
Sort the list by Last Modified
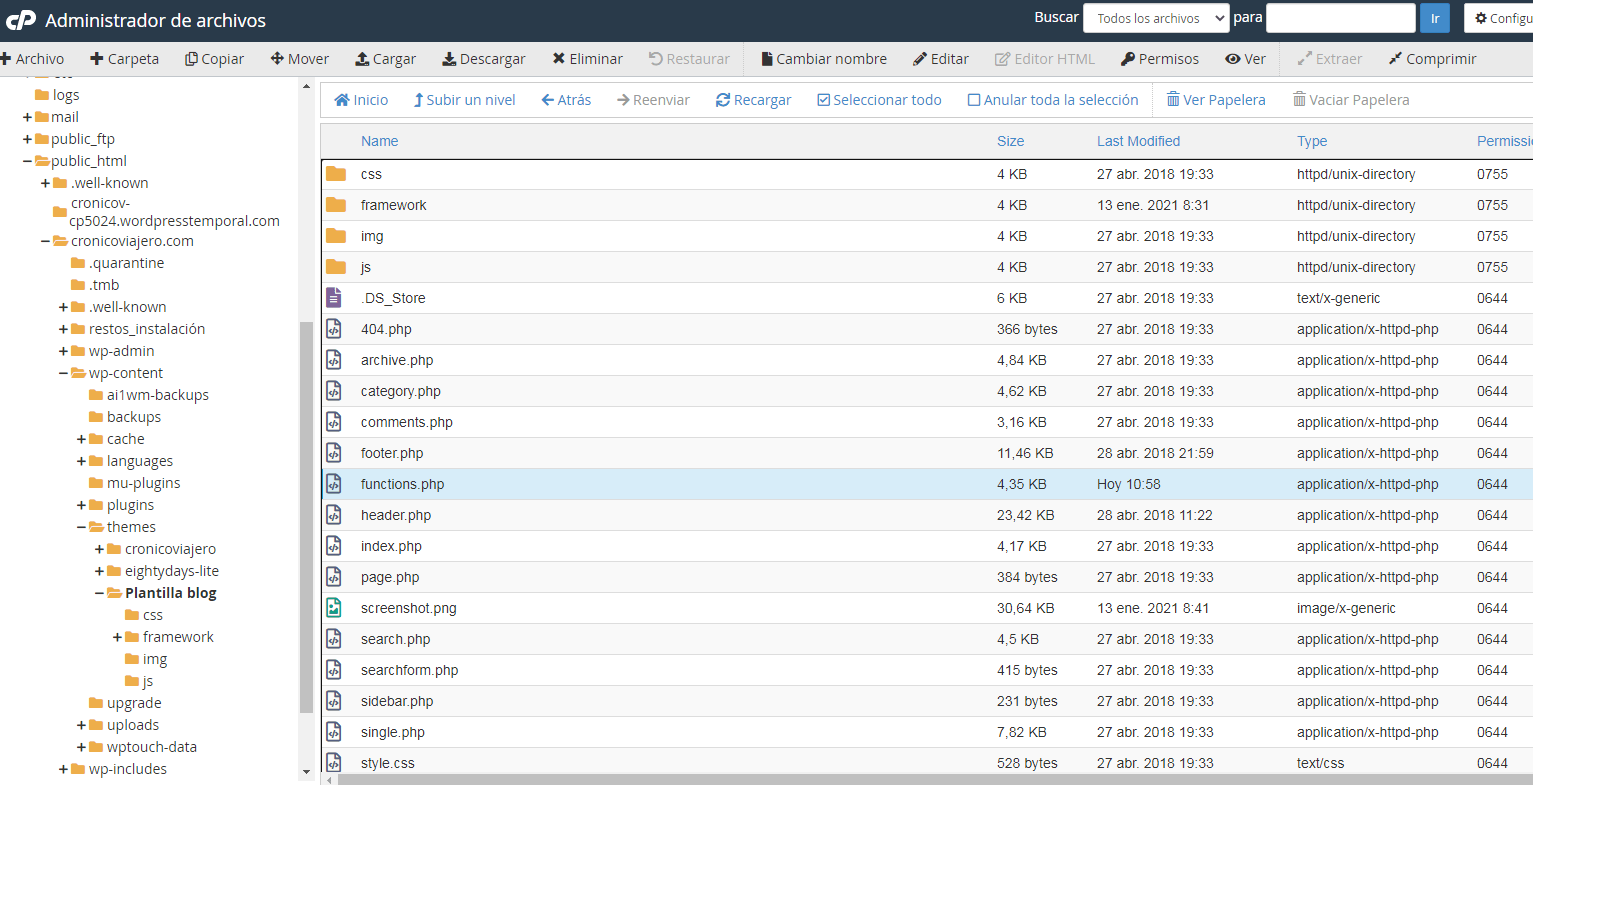(1138, 141)
